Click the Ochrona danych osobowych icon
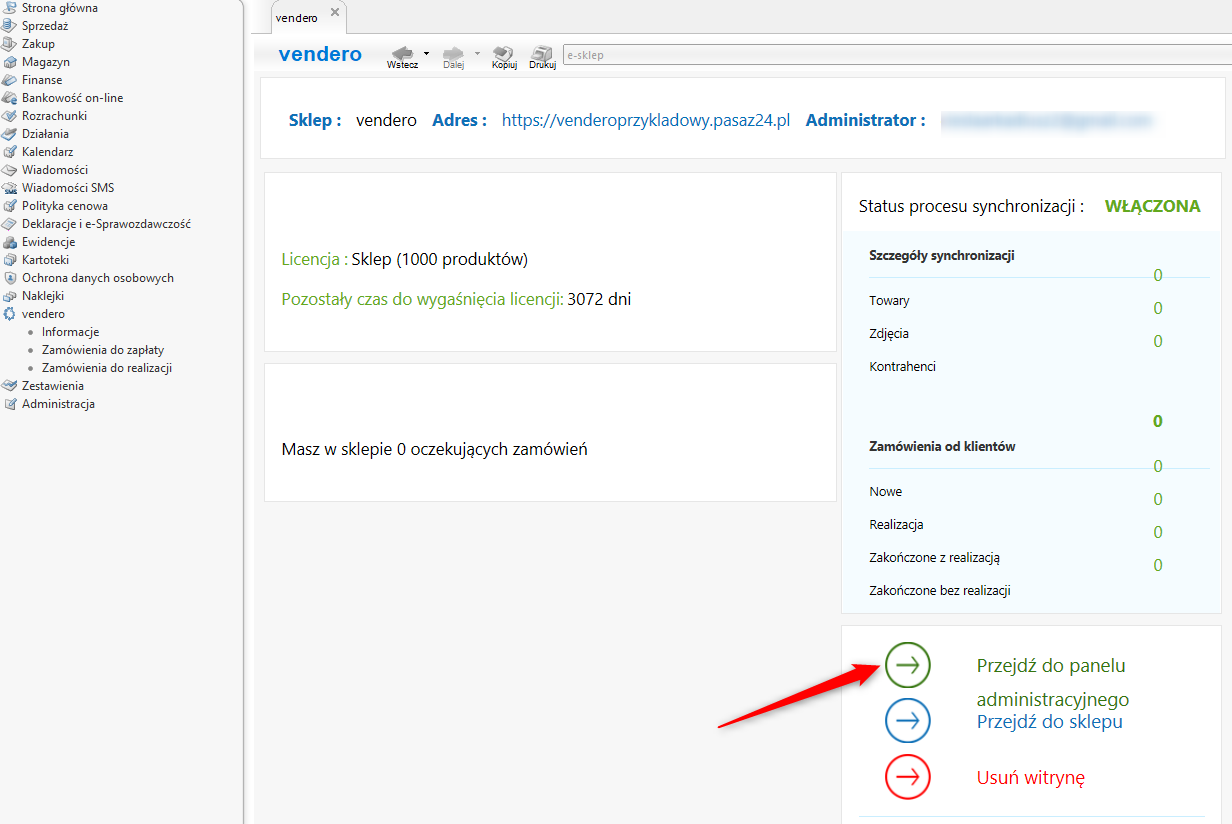This screenshot has height=824, width=1232. point(10,278)
